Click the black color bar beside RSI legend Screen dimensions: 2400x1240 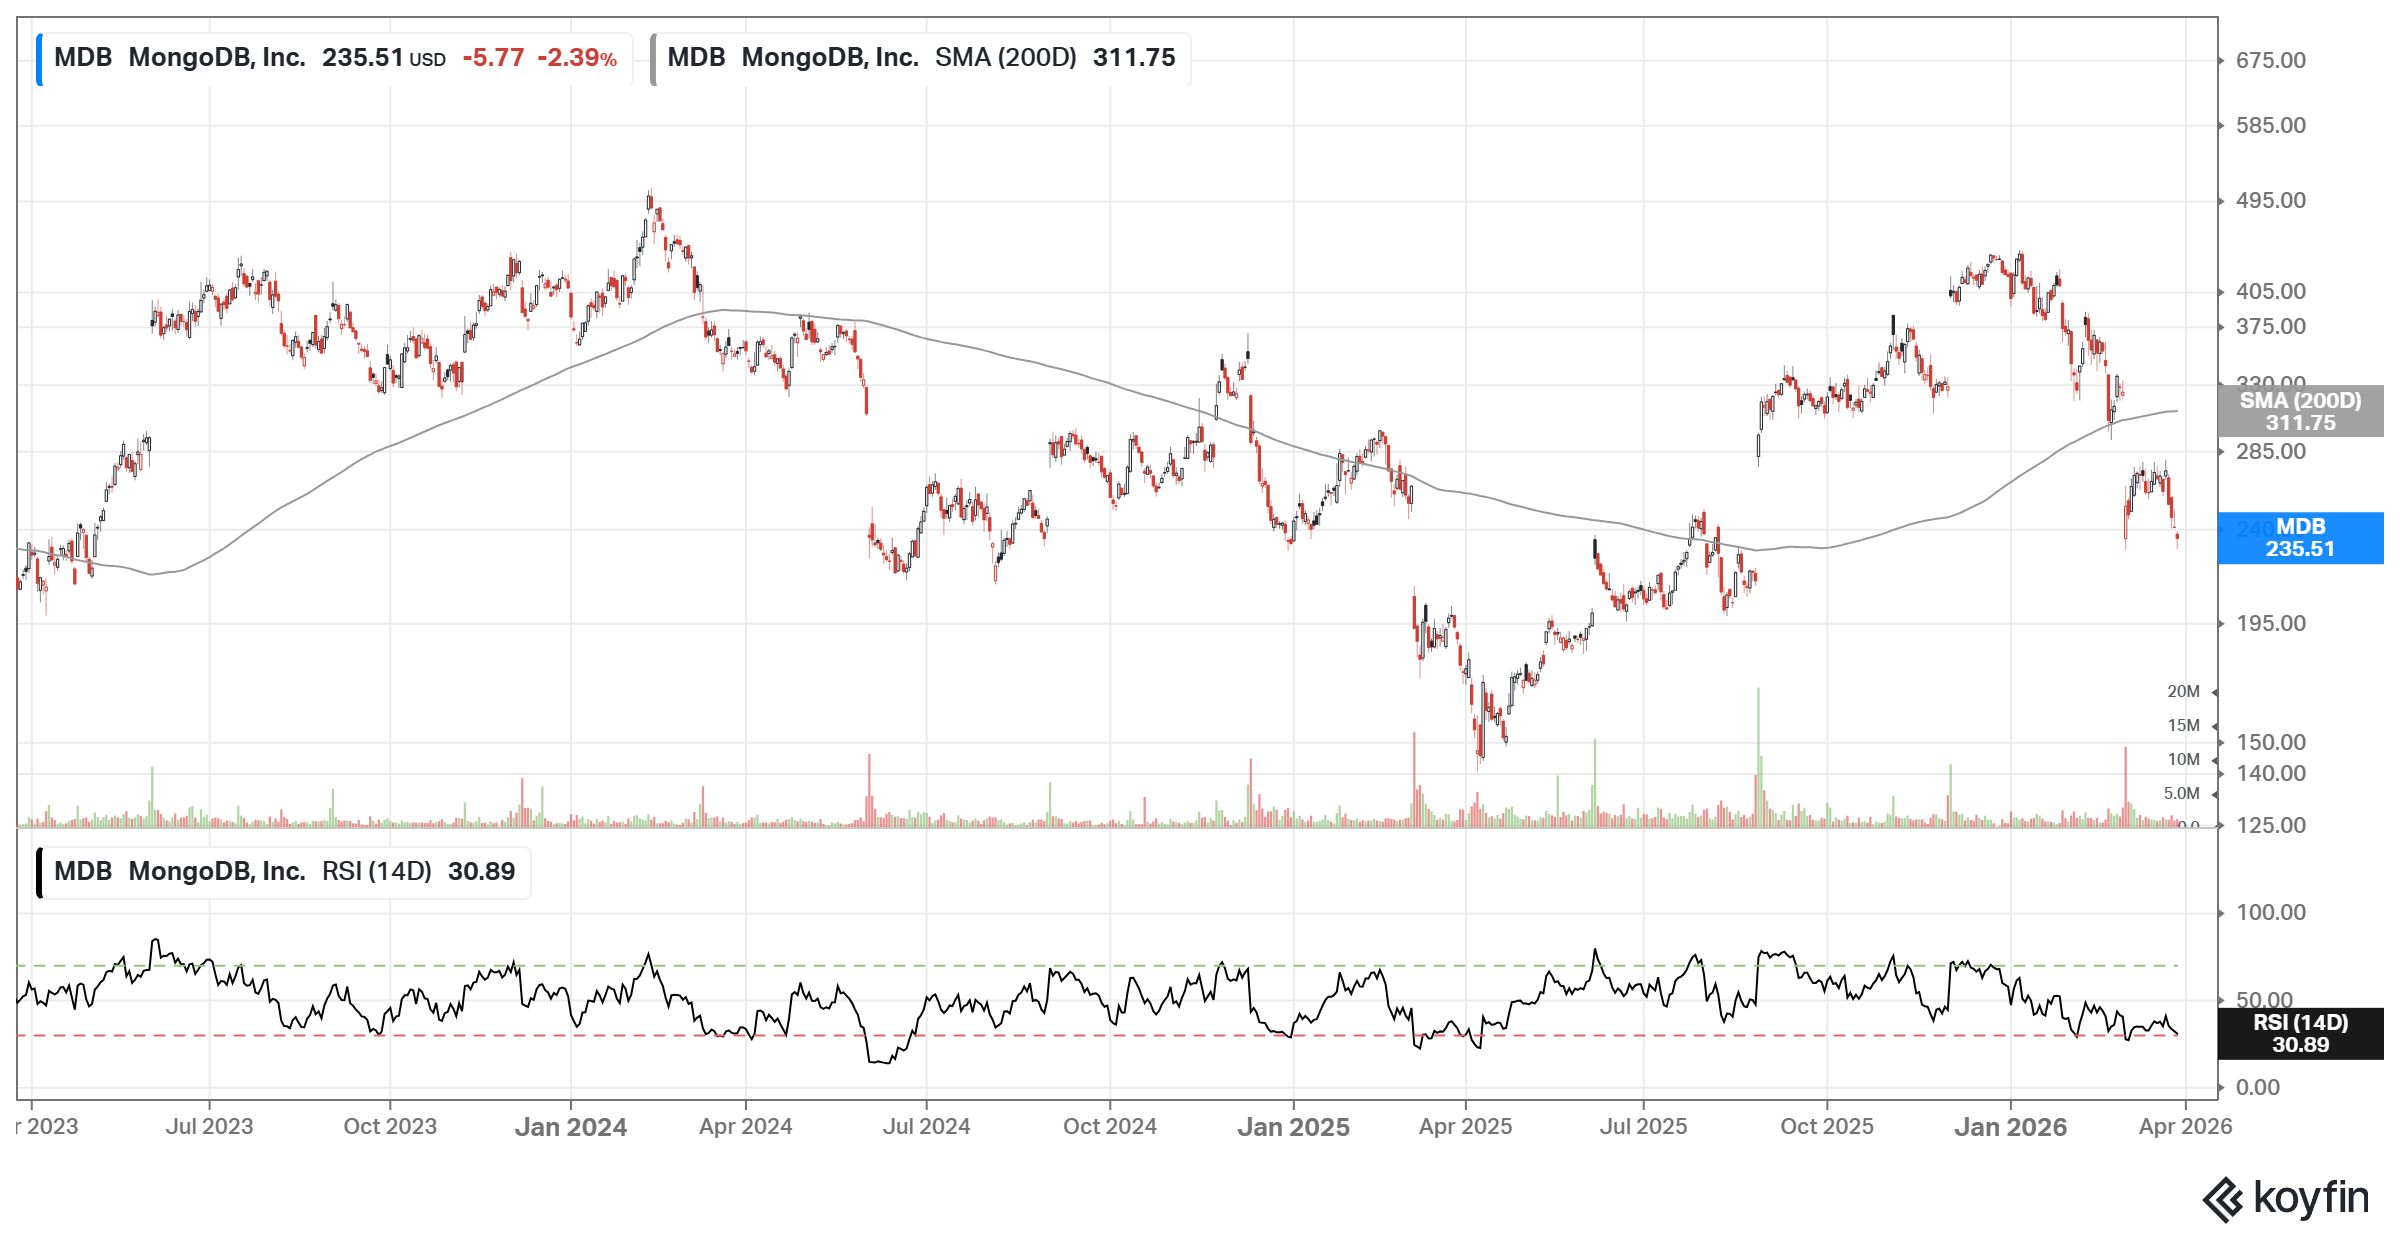click(39, 873)
